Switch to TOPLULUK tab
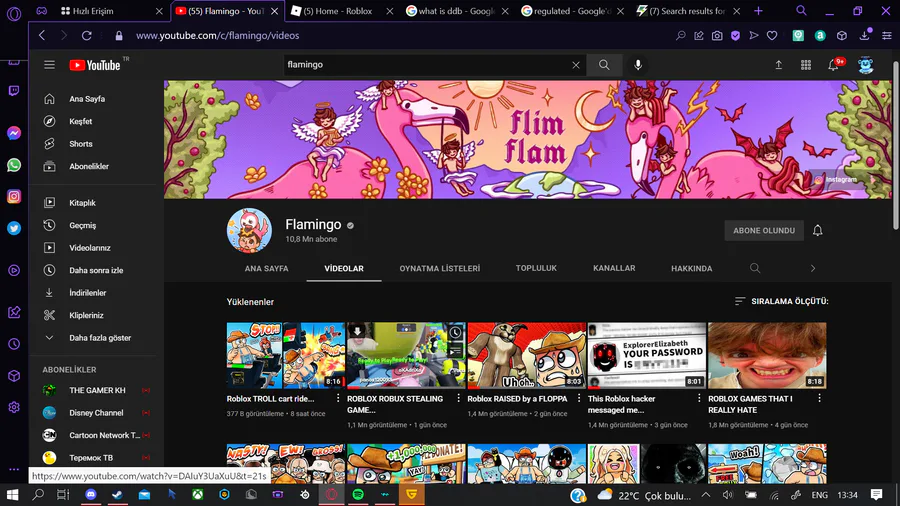Screen dimensions: 900x506 [x=536, y=268]
